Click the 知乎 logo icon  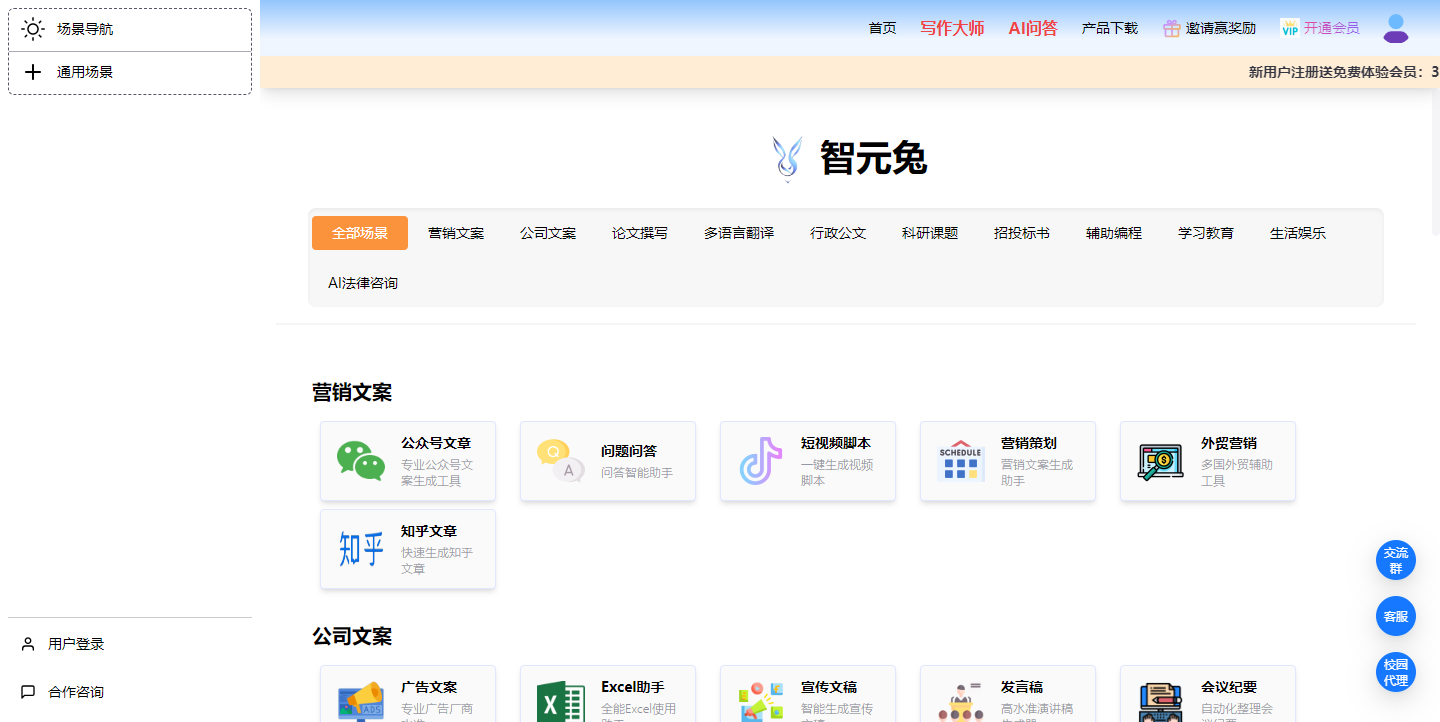pos(361,549)
